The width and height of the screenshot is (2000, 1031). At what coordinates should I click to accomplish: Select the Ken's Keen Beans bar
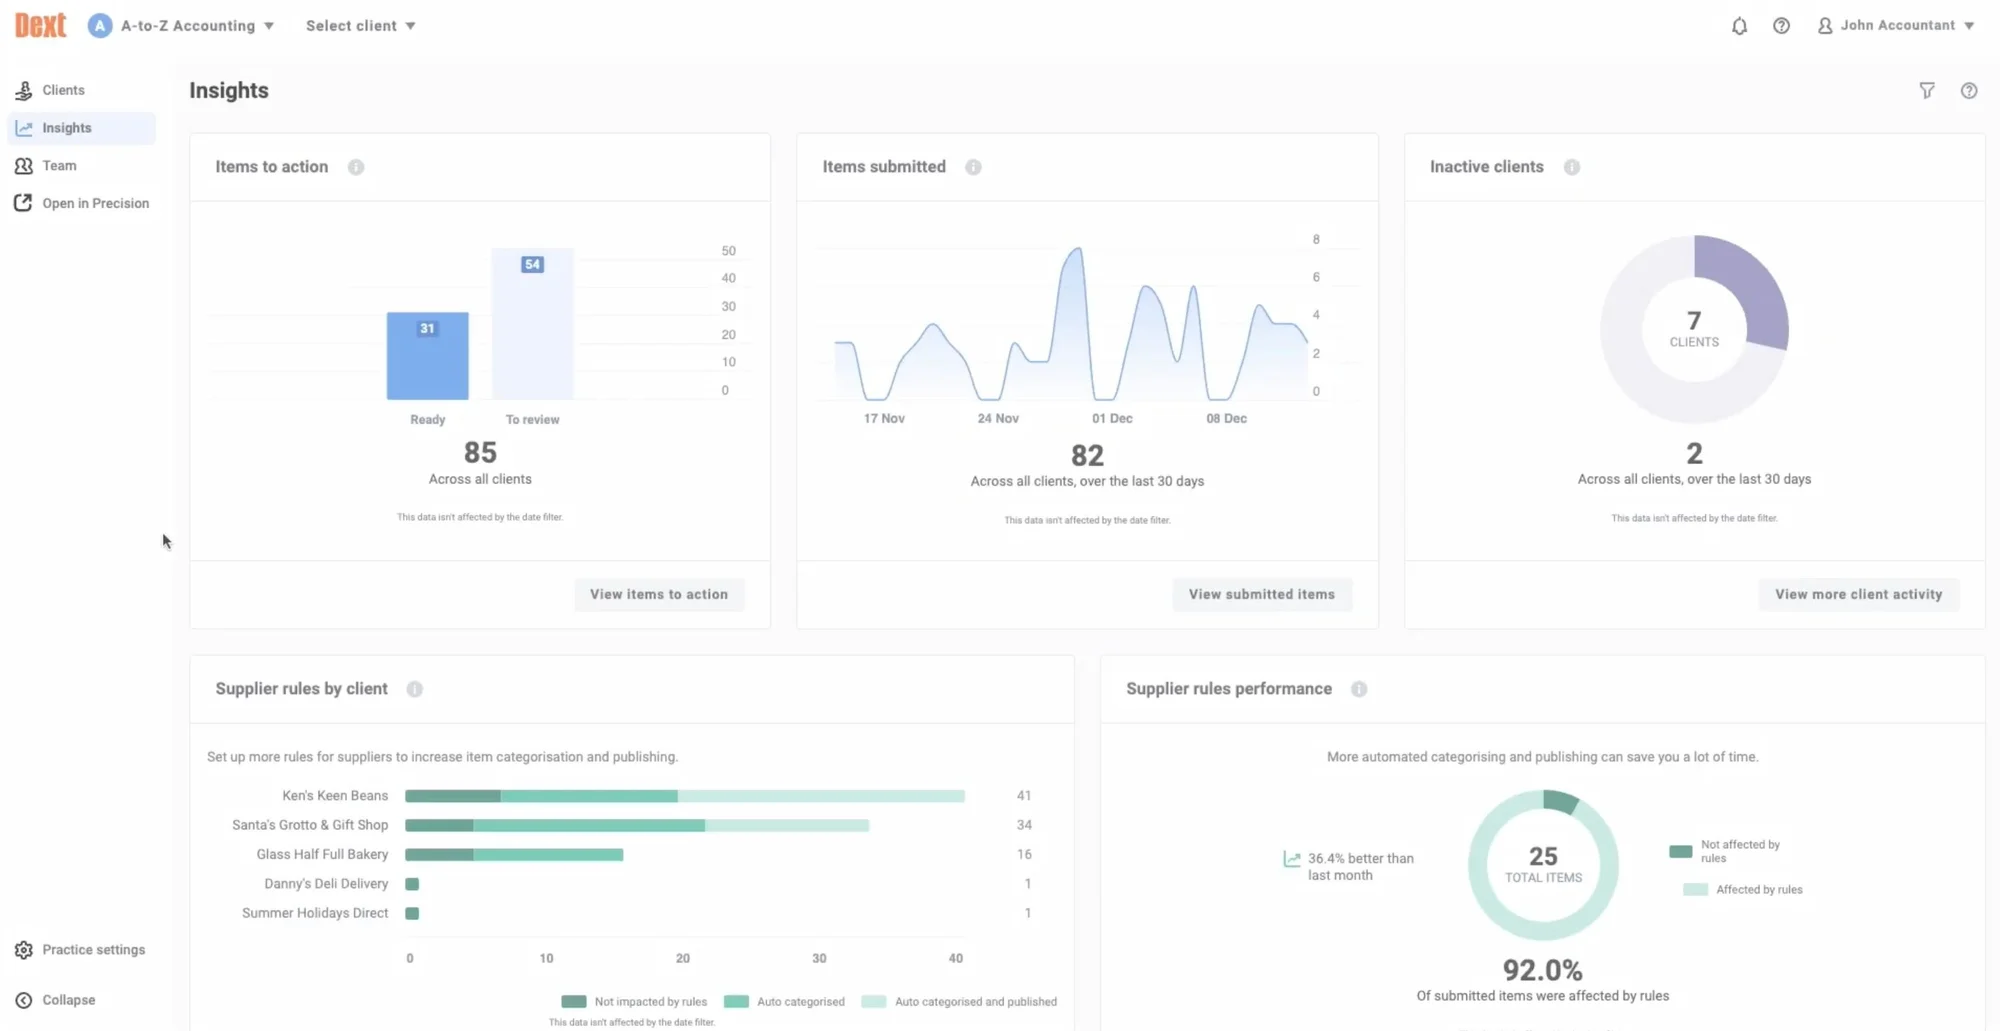click(x=684, y=796)
